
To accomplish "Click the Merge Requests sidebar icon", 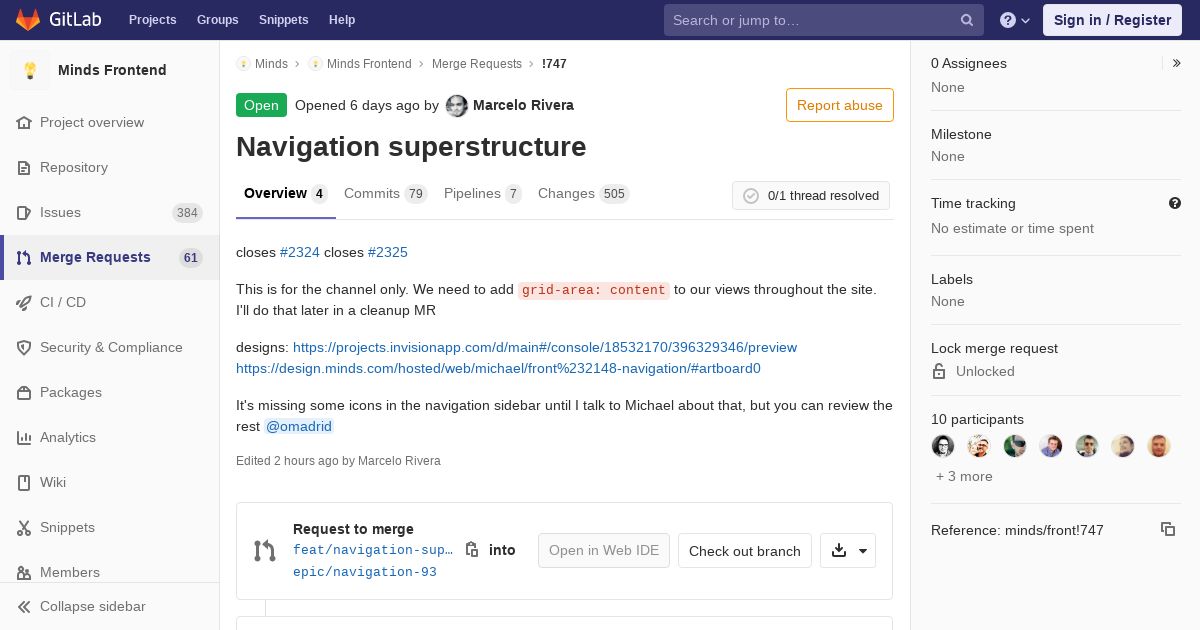I will click(x=24, y=257).
